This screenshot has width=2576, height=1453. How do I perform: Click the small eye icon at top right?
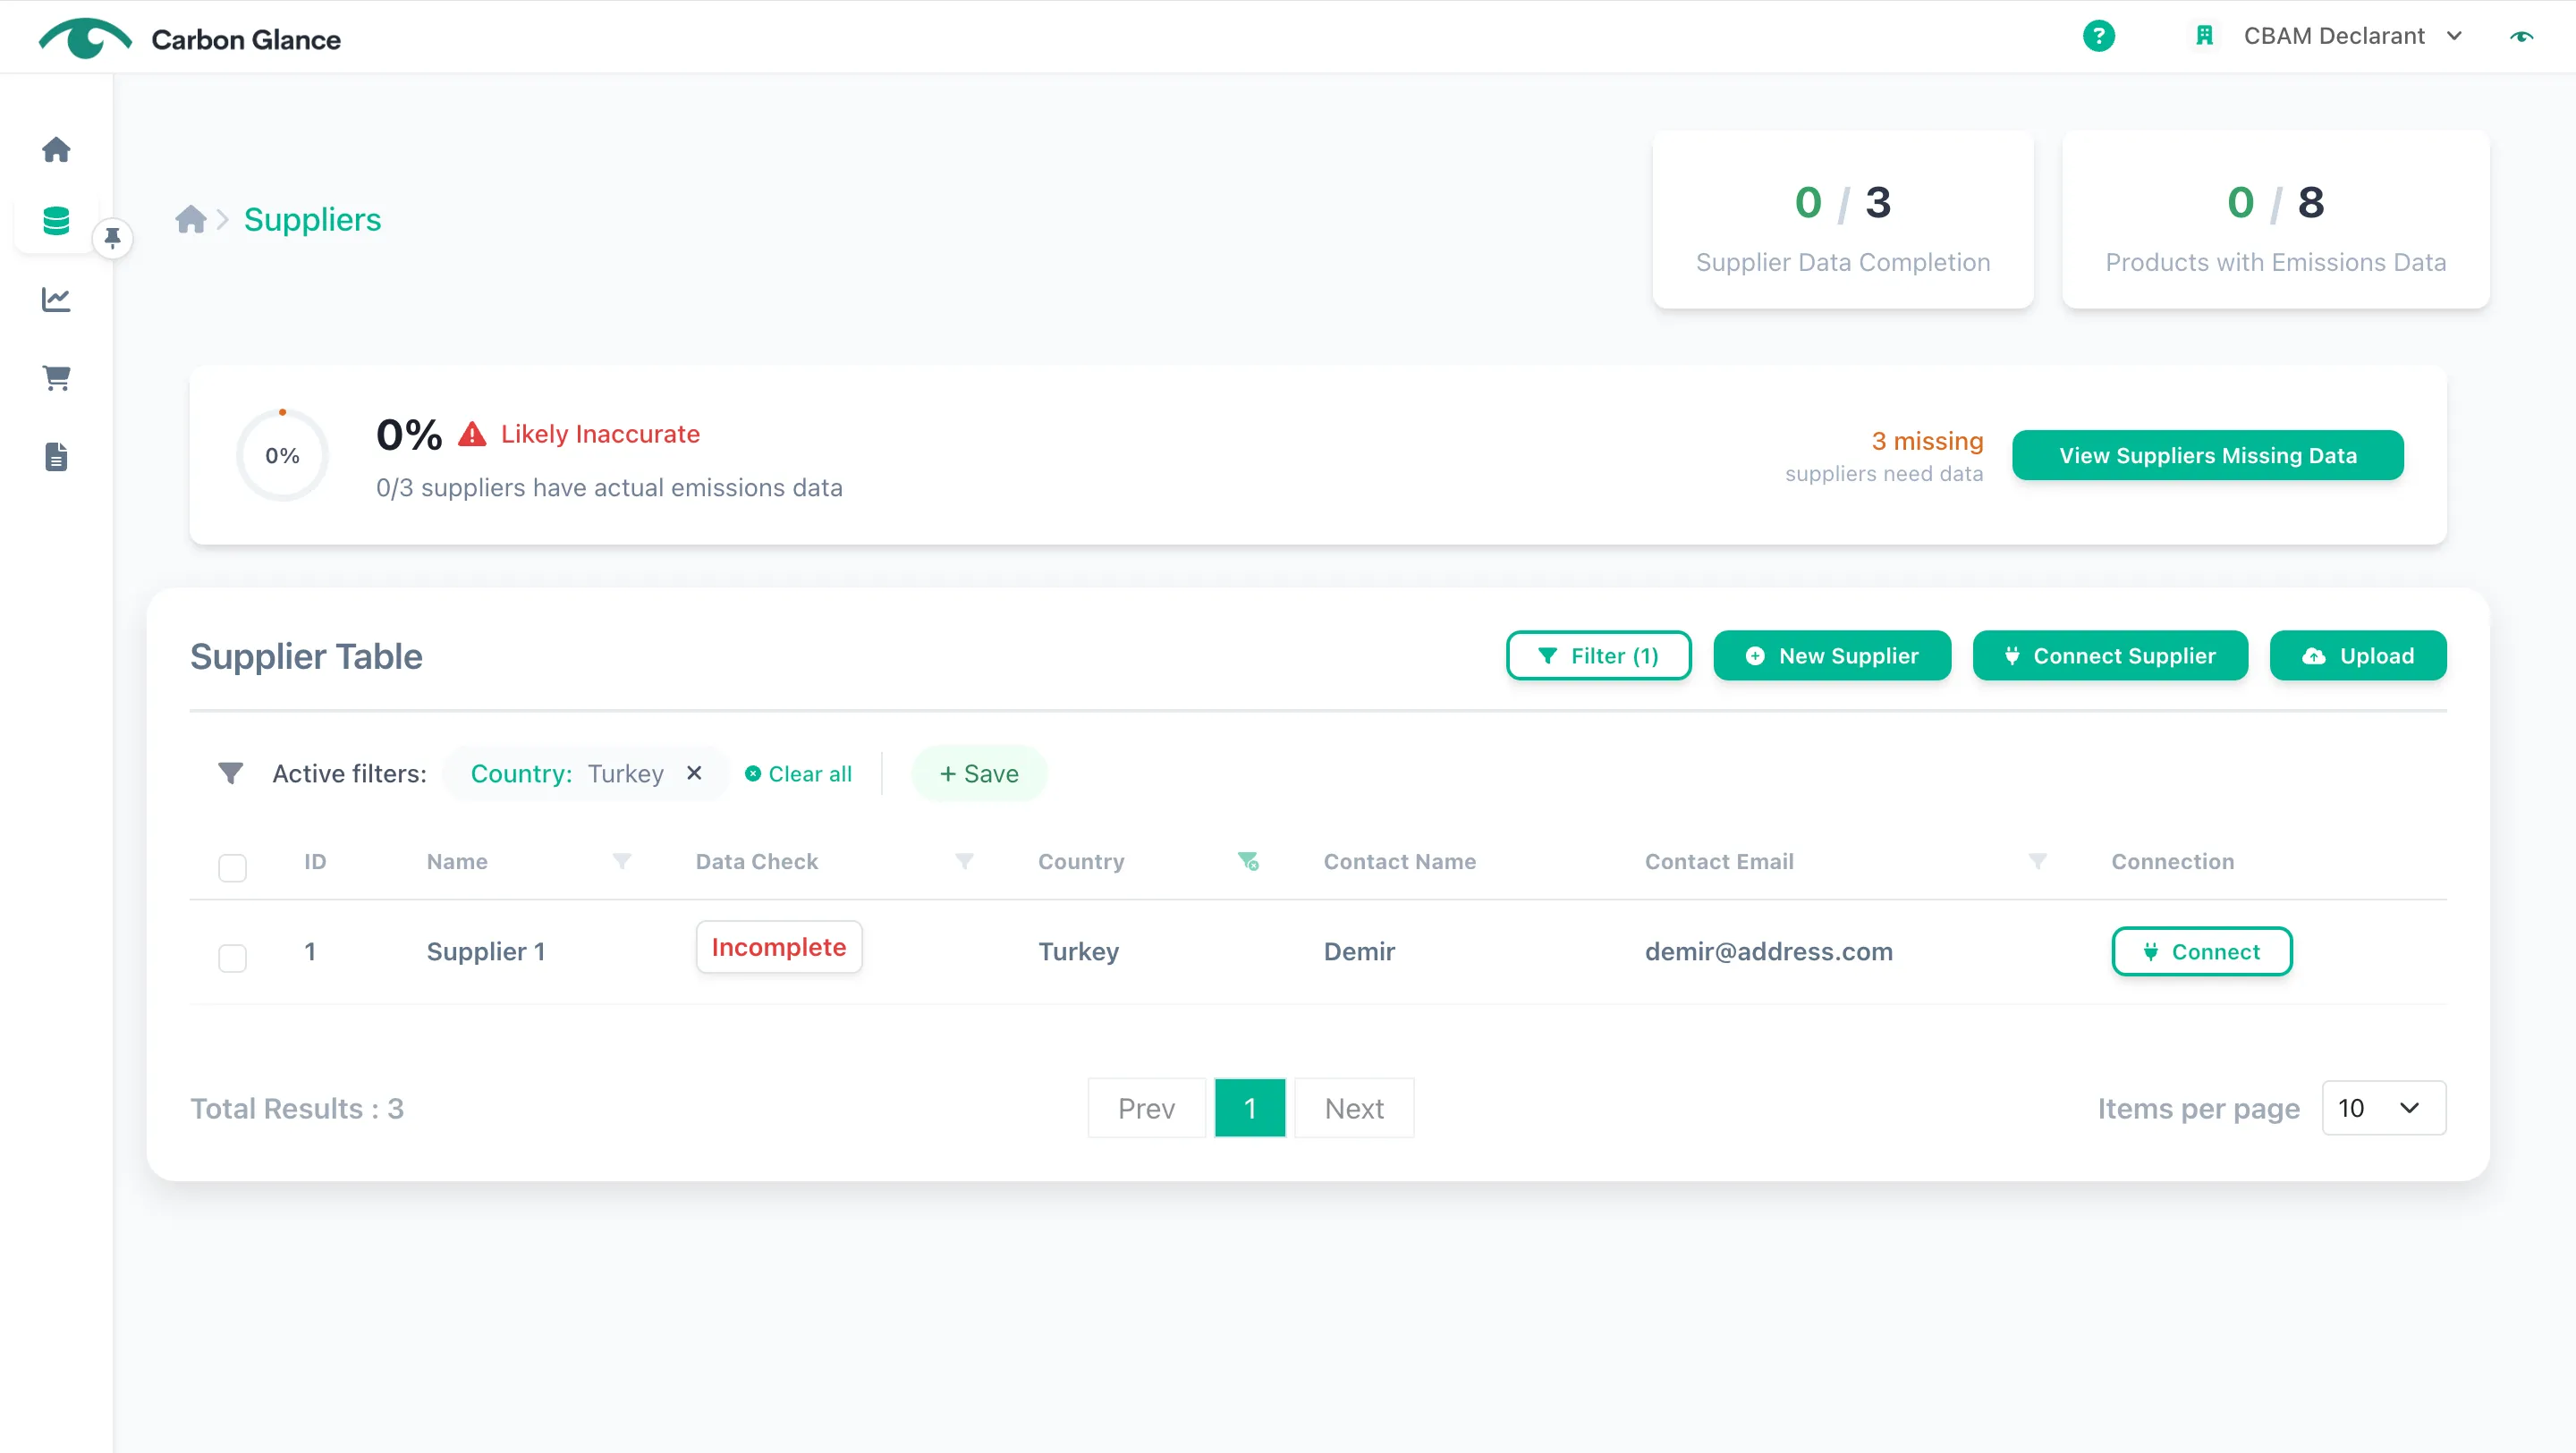pyautogui.click(x=2521, y=36)
